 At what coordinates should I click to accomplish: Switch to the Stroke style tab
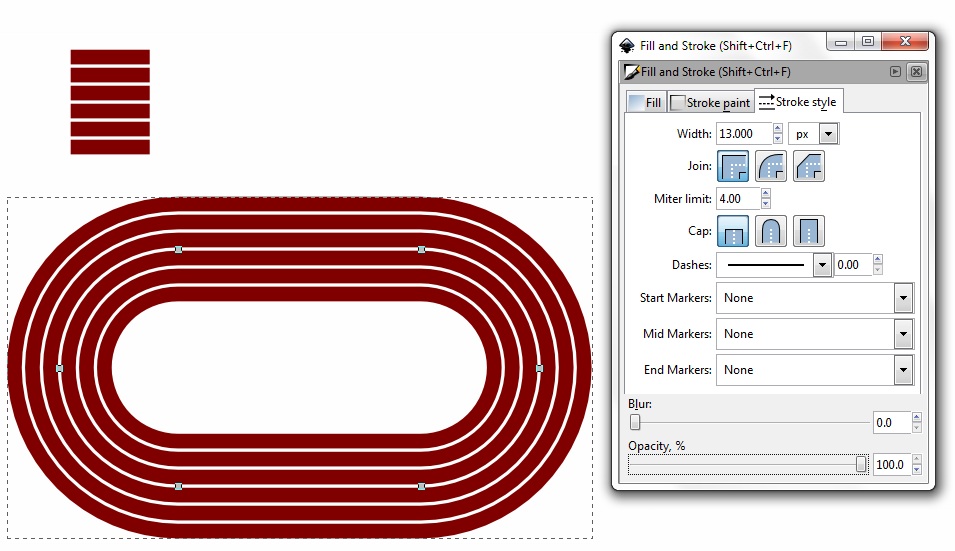(x=798, y=102)
